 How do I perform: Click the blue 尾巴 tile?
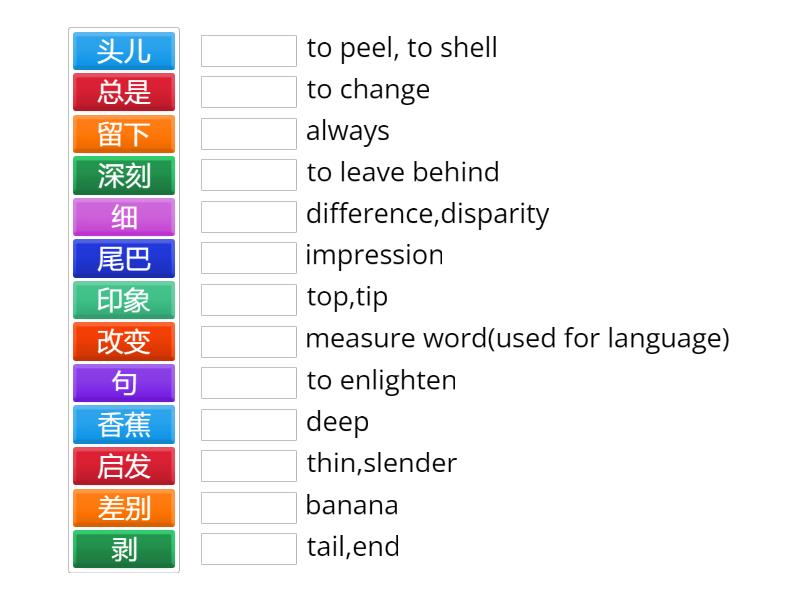click(124, 259)
